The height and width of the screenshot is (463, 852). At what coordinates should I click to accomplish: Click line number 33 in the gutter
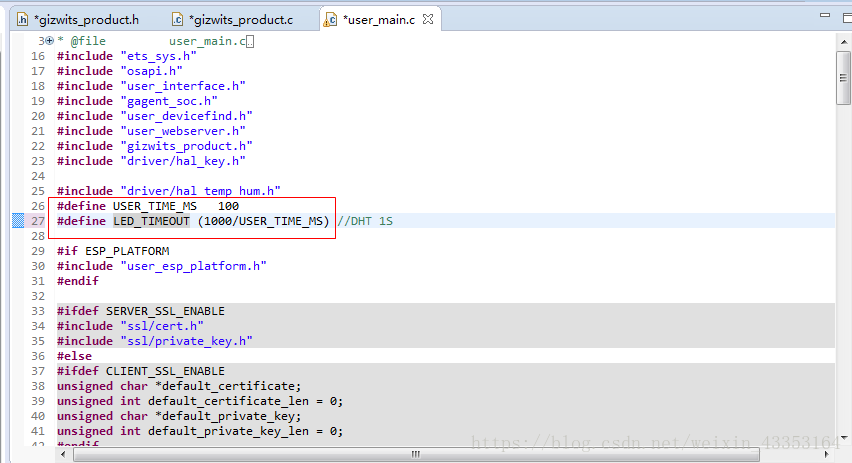tap(38, 311)
